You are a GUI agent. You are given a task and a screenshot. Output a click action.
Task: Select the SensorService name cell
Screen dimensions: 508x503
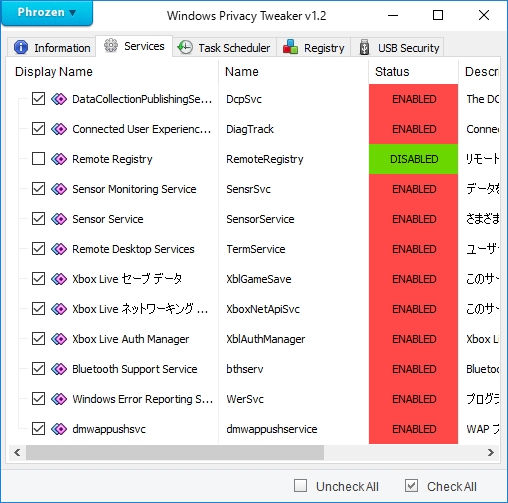260,219
